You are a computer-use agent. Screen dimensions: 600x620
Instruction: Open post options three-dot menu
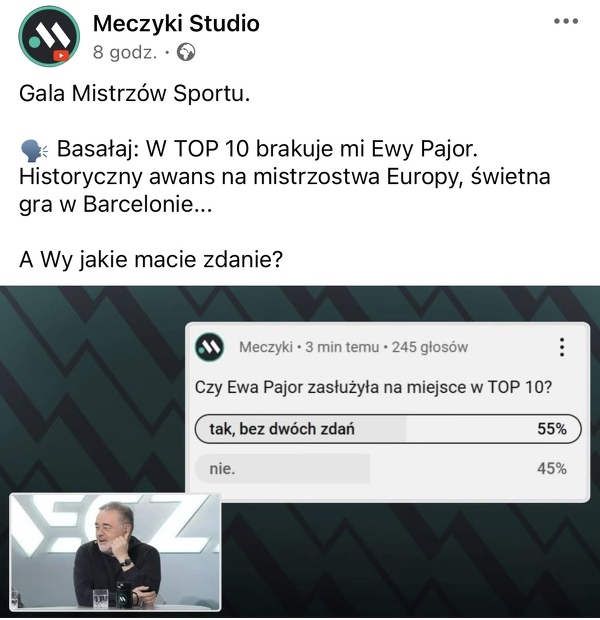point(566,21)
